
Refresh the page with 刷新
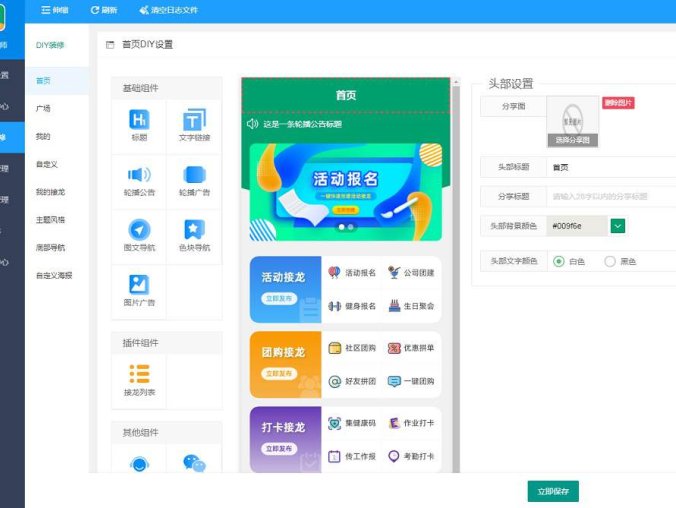coord(104,10)
